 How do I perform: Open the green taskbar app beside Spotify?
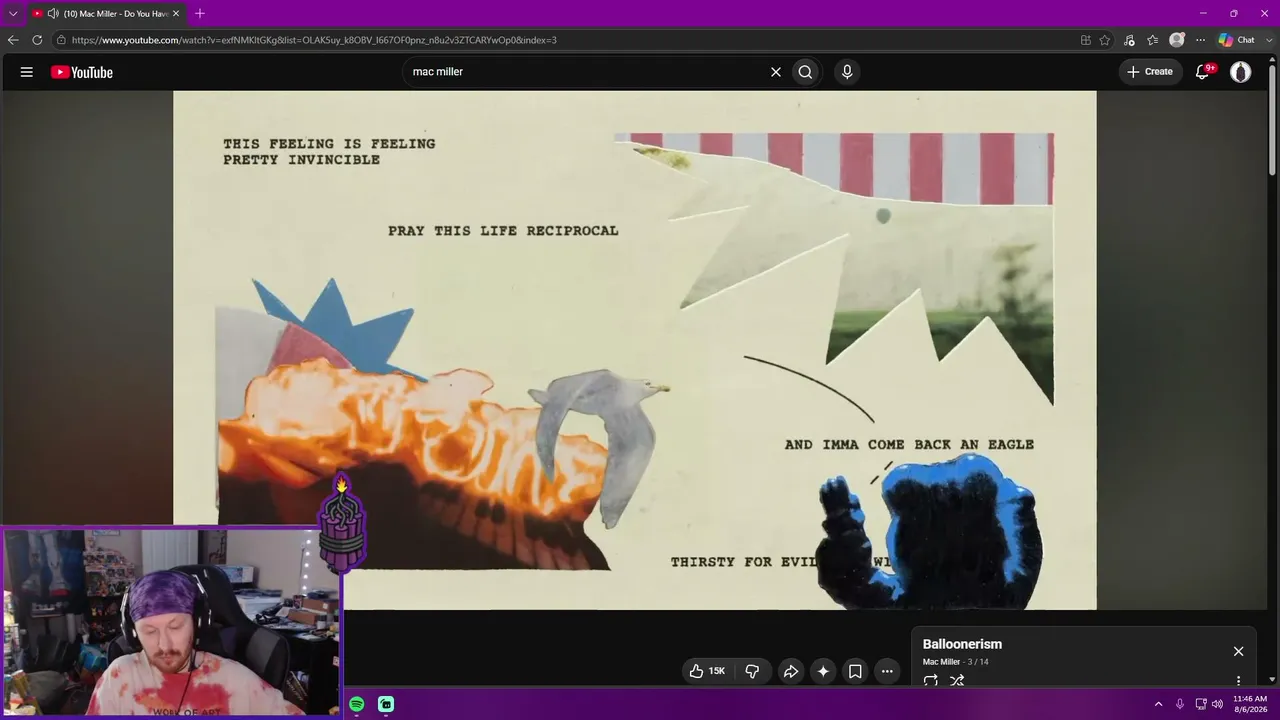coord(386,704)
